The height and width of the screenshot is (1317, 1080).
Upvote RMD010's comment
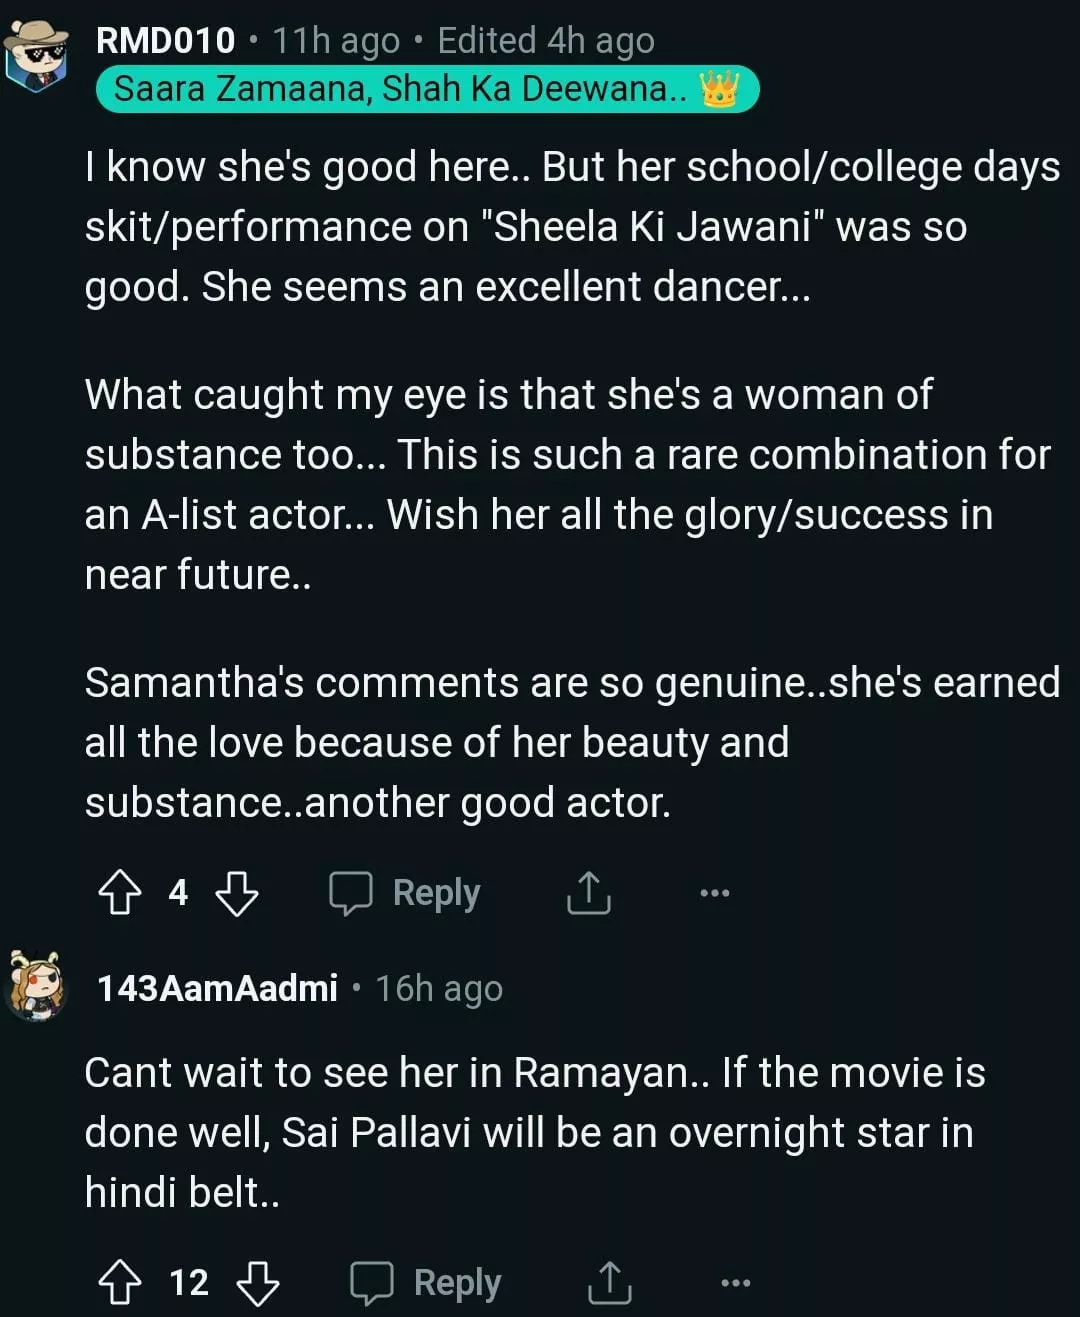click(x=120, y=892)
